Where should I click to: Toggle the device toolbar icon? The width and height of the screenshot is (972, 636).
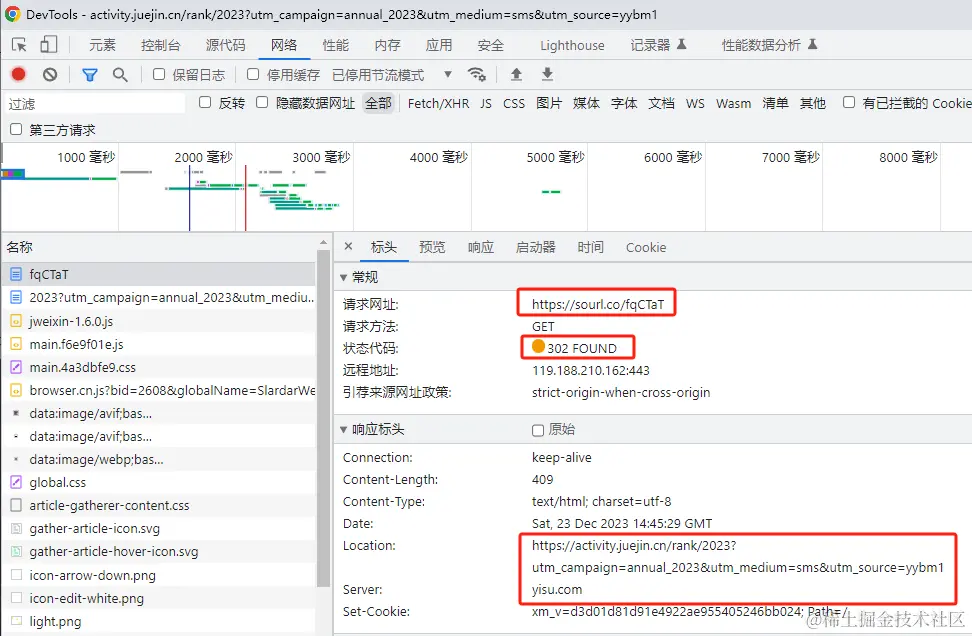tap(48, 45)
